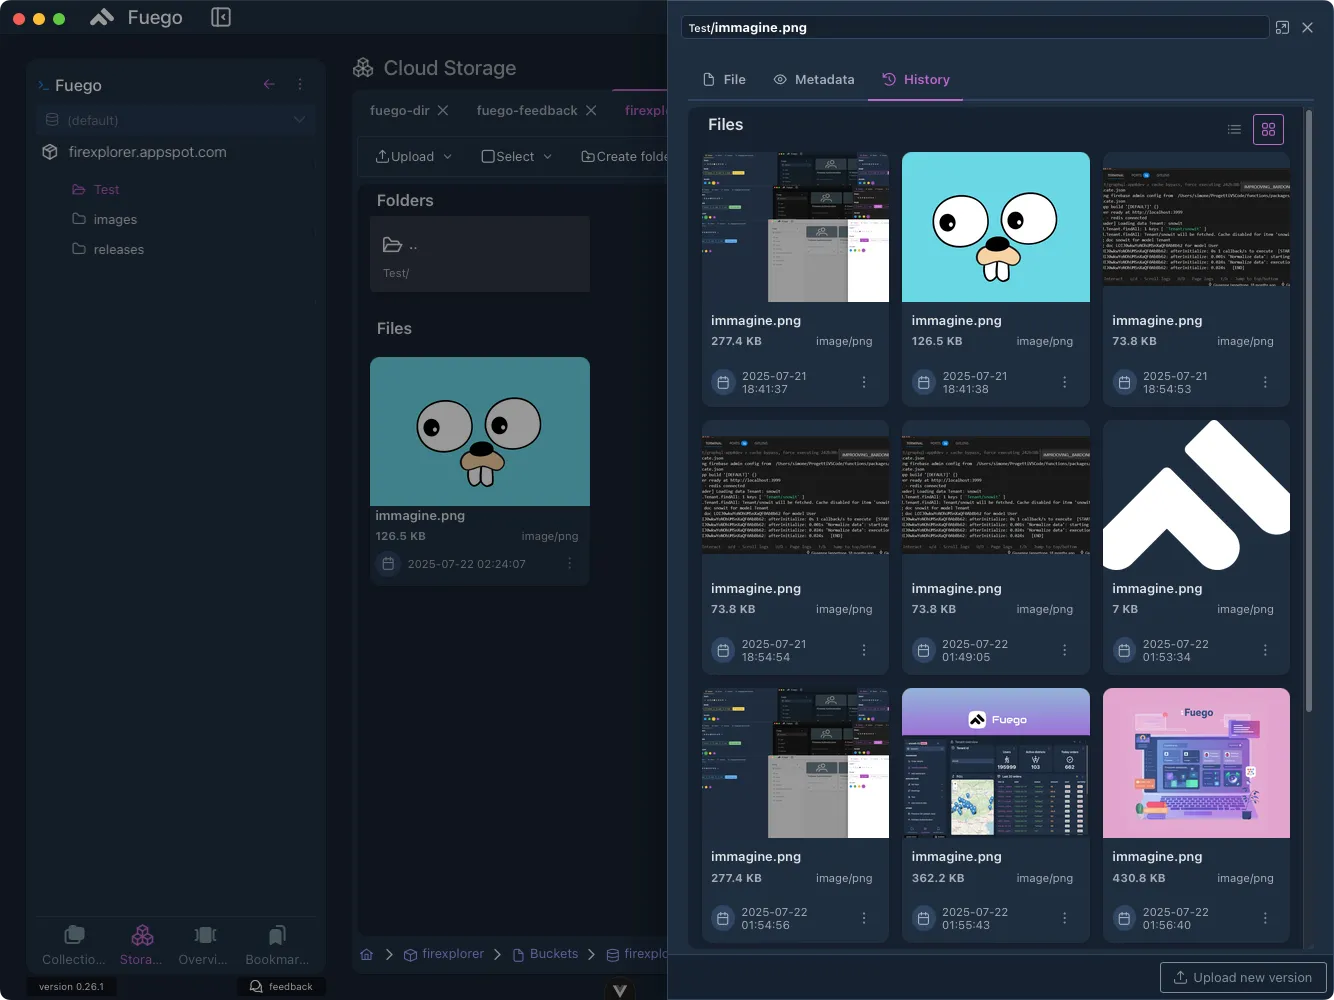Switch to the Metadata tab
Screen dimensions: 1334x1000
point(814,80)
